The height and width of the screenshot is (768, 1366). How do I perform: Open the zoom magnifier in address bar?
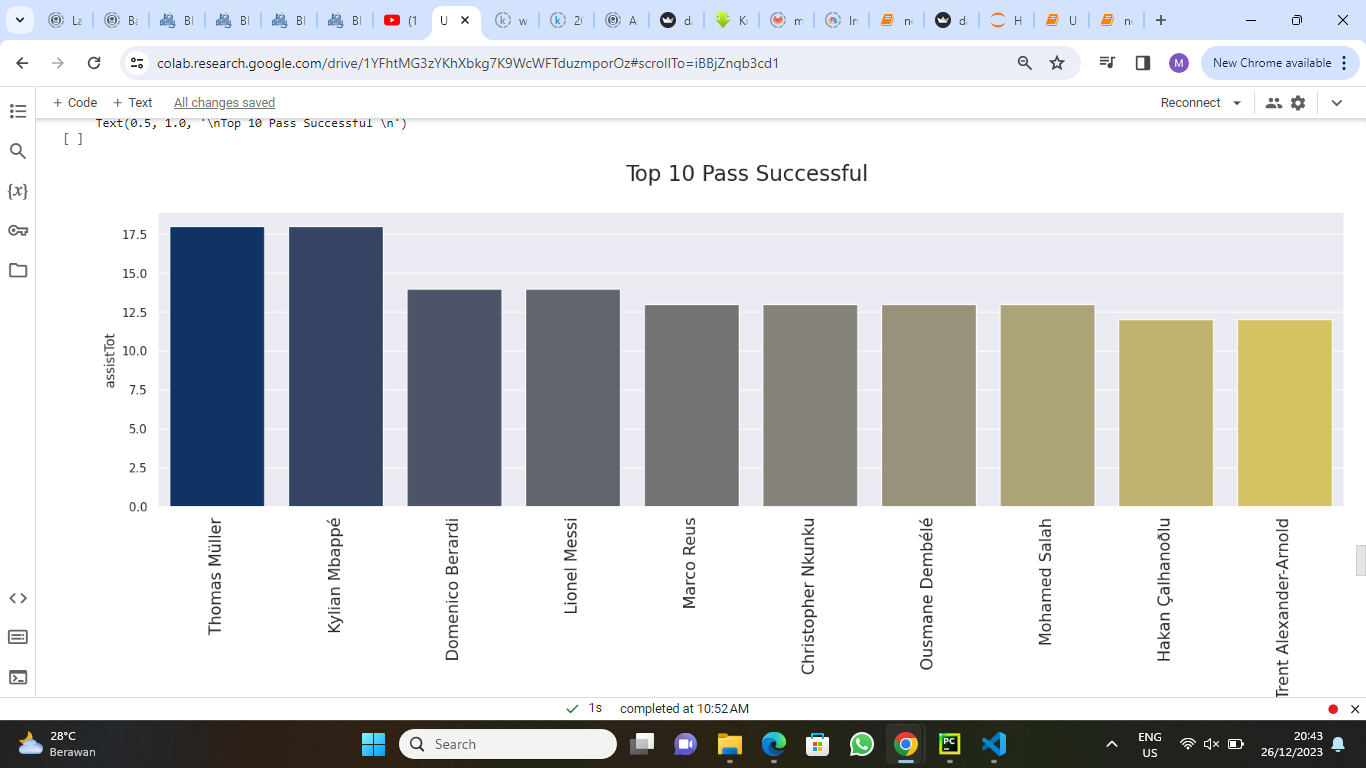pyautogui.click(x=1024, y=63)
